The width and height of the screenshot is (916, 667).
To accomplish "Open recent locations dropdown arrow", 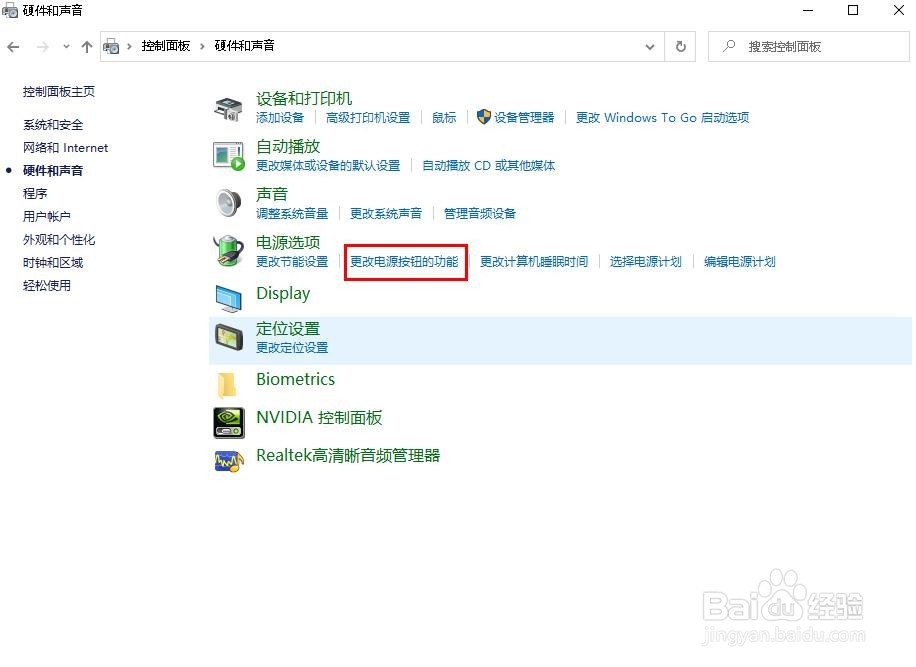I will click(66, 47).
